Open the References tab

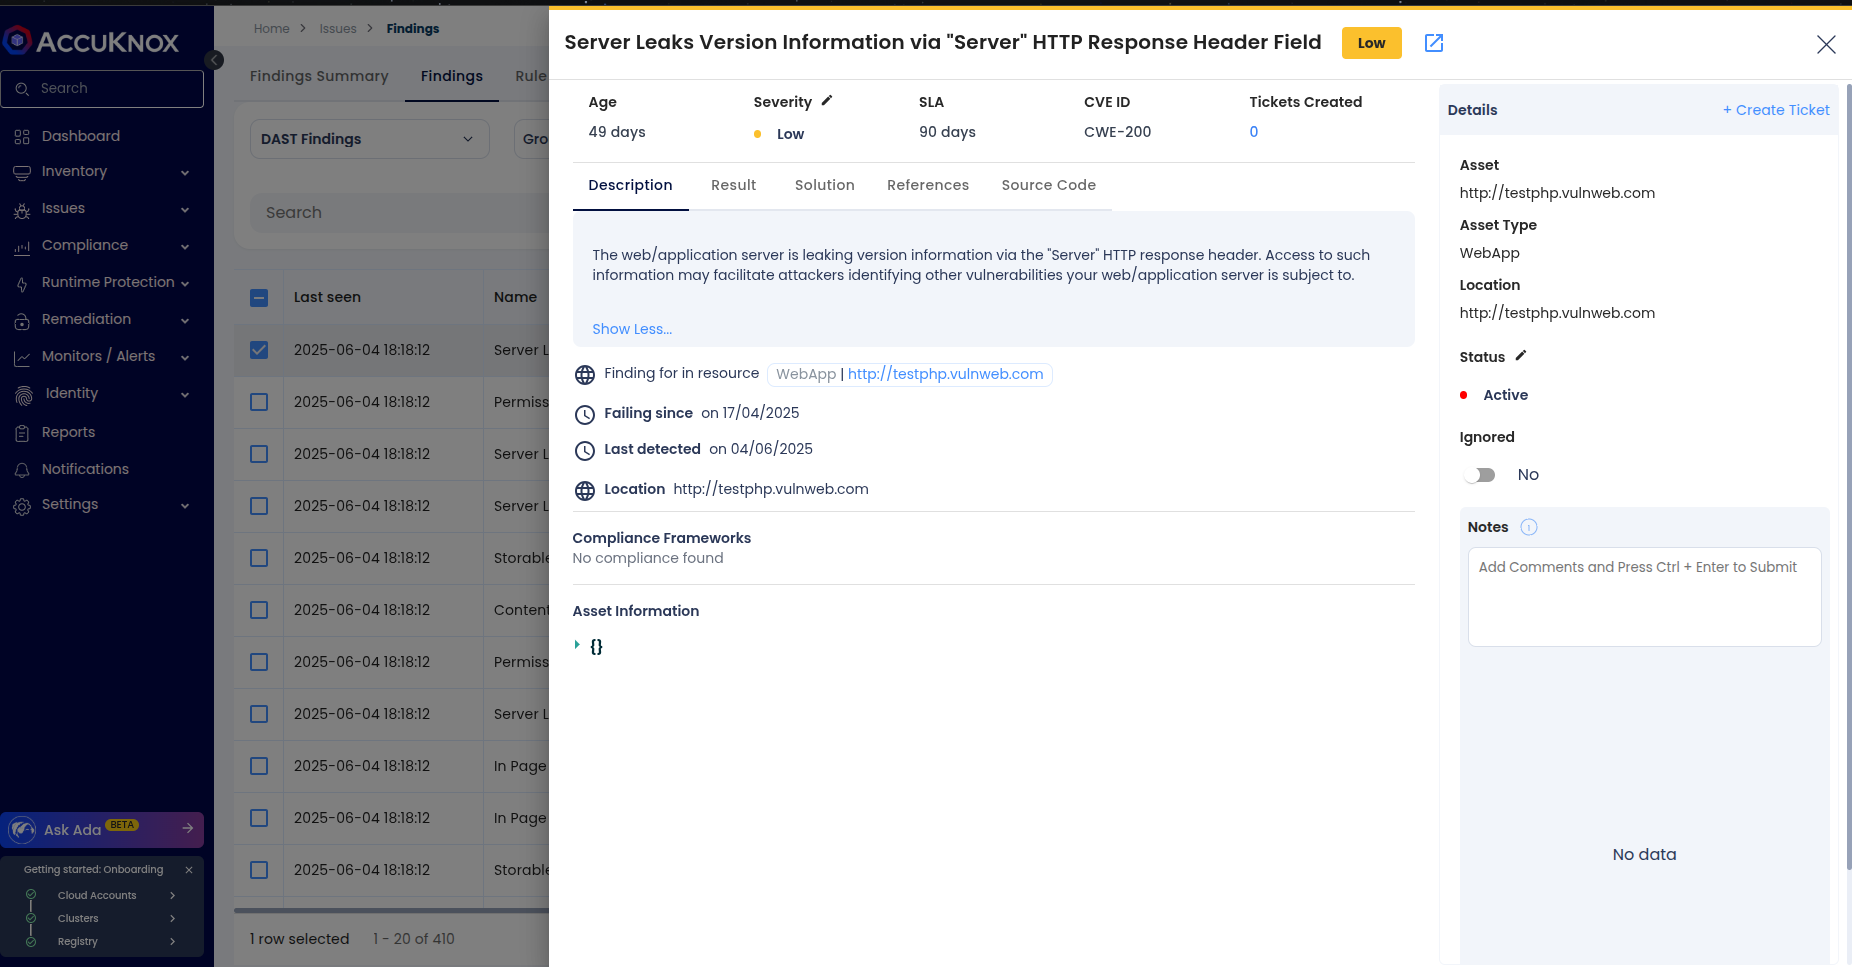(927, 185)
